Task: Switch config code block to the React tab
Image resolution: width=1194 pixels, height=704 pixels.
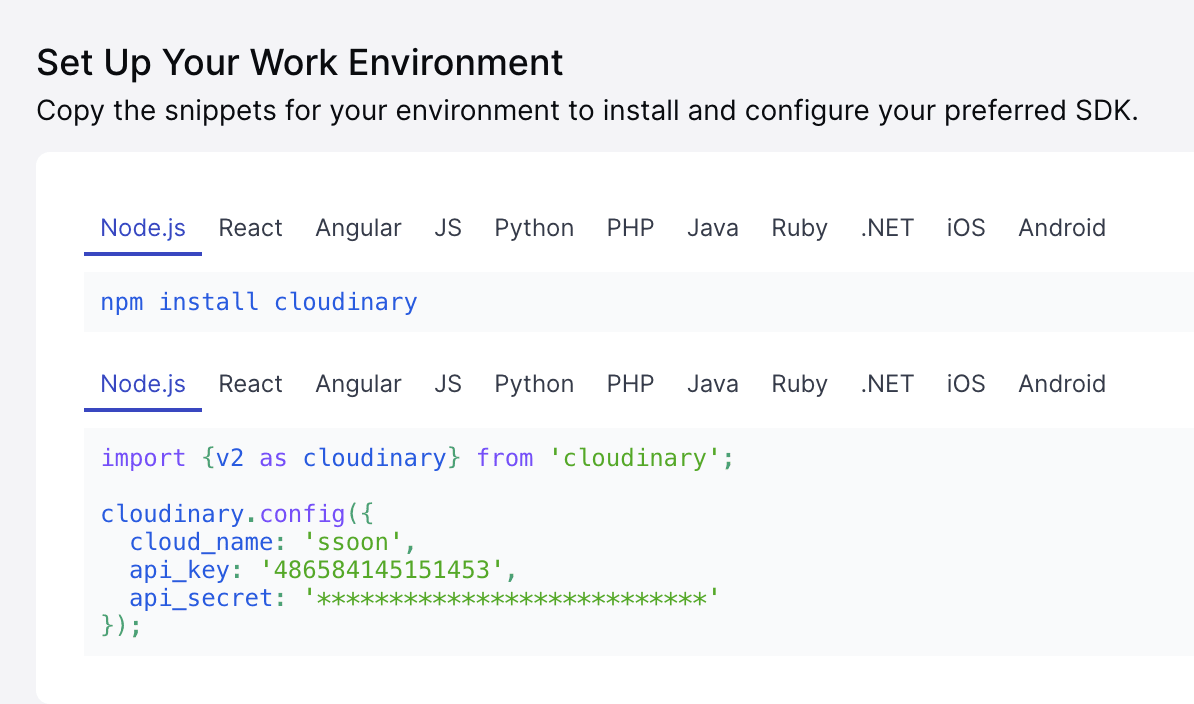Action: [250, 384]
